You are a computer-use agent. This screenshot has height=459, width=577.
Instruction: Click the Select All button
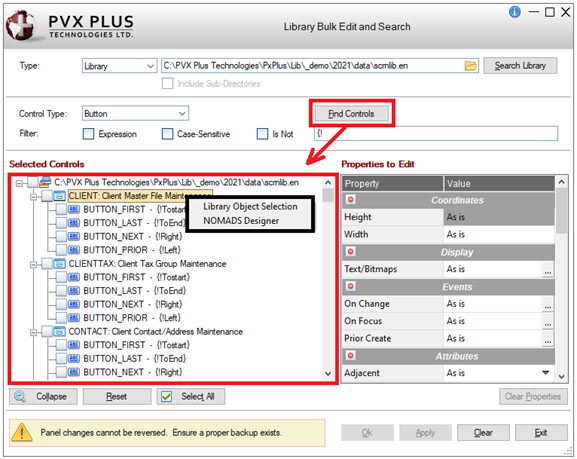point(191,396)
